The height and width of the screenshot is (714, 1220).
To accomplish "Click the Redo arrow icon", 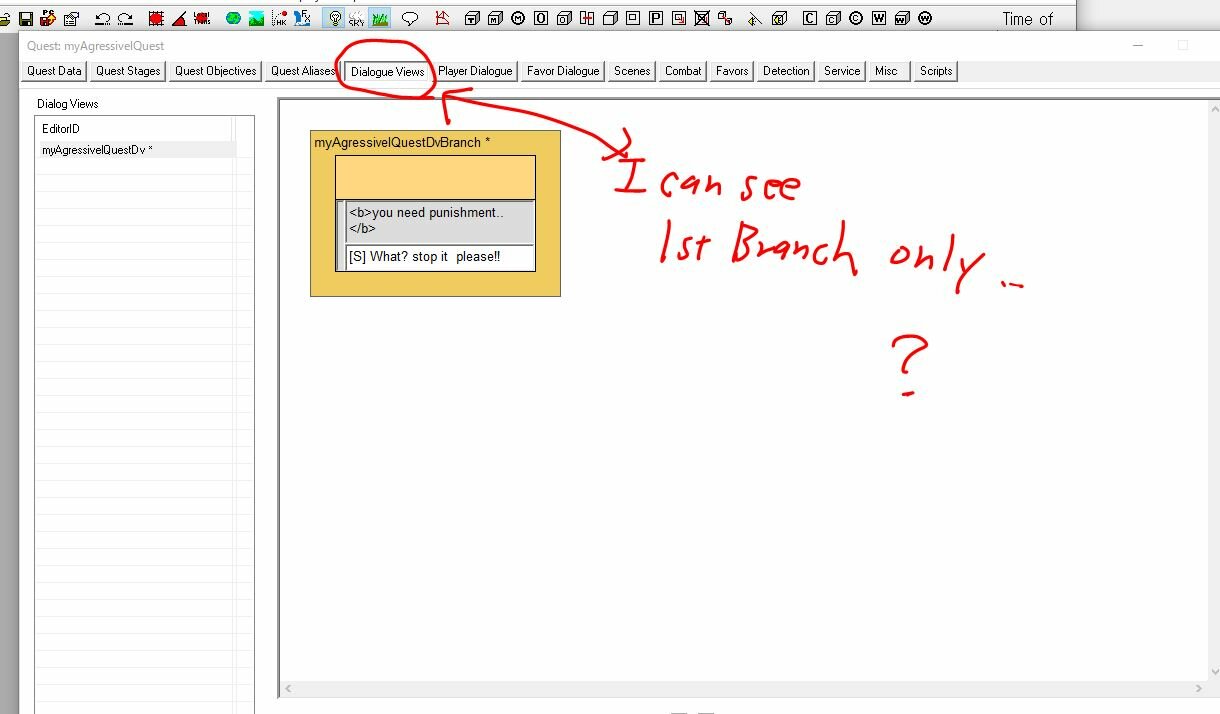I will tap(125, 19).
